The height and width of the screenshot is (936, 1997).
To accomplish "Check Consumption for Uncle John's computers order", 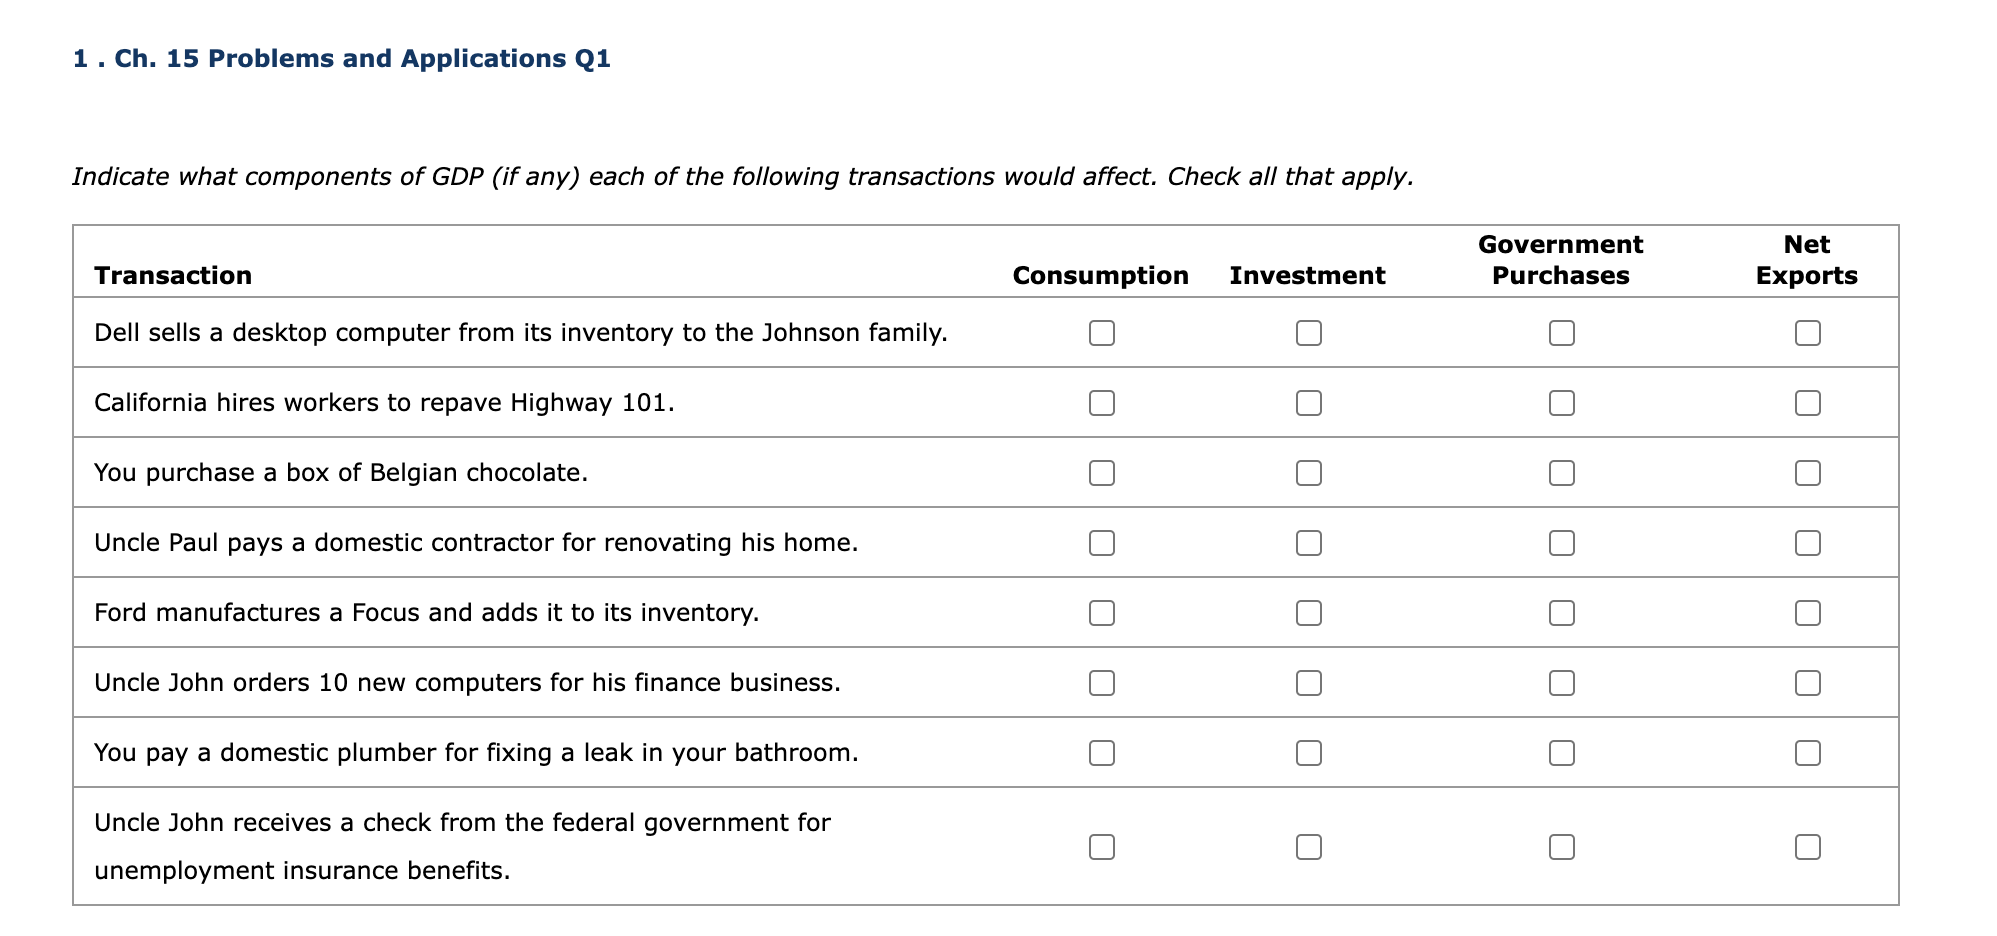I will click(x=1101, y=683).
